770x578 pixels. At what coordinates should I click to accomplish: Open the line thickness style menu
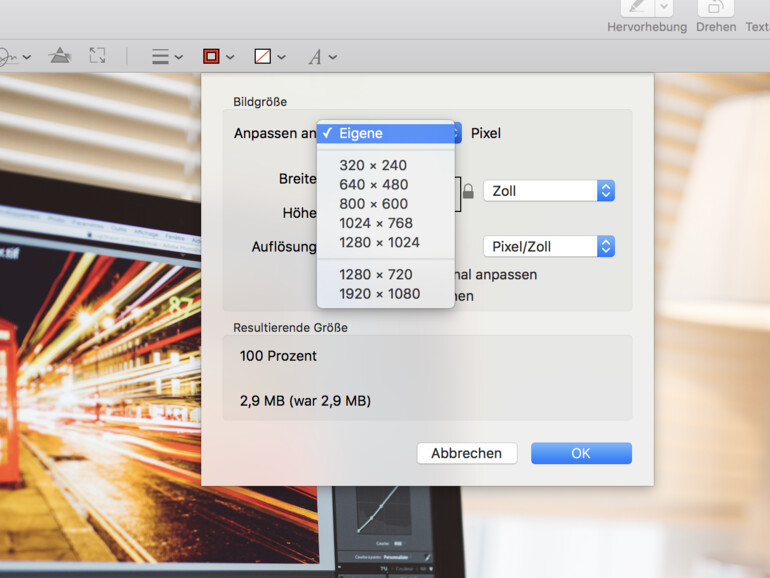coord(166,57)
